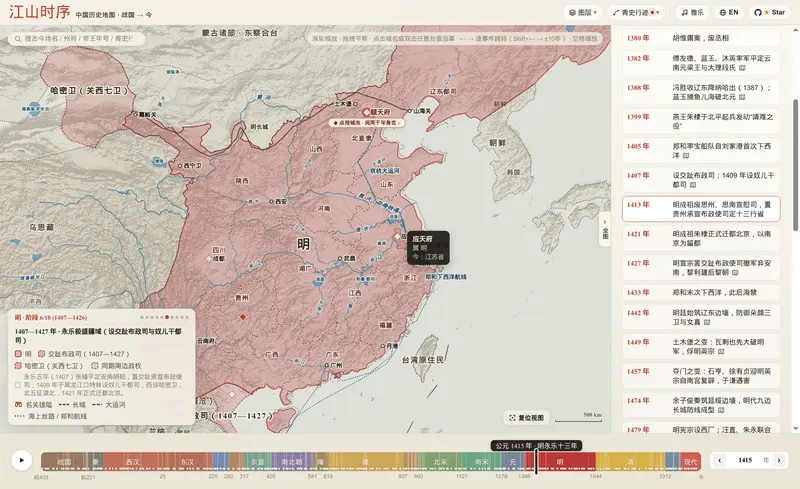Open the 1442 年 event card
Viewport: 800px width, 489px height.
pyautogui.click(x=701, y=317)
